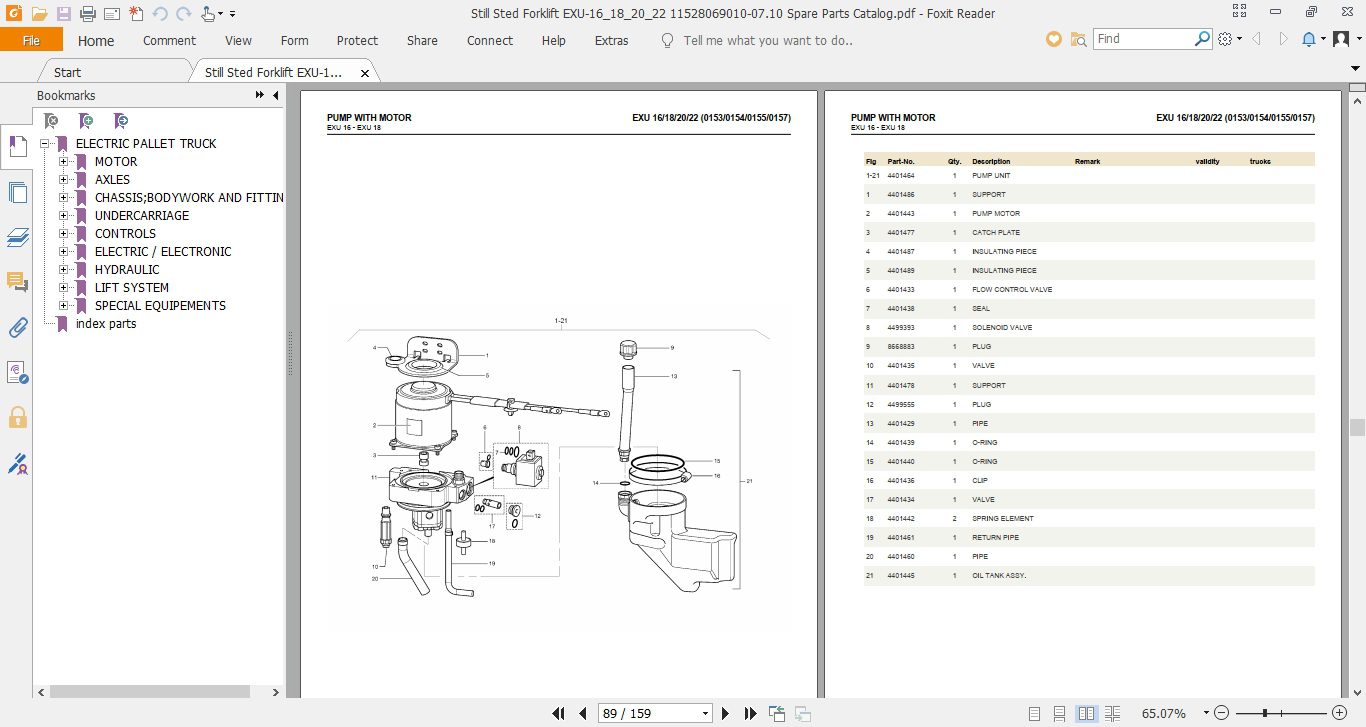
Task: Go to previous page arrow
Action: click(583, 713)
